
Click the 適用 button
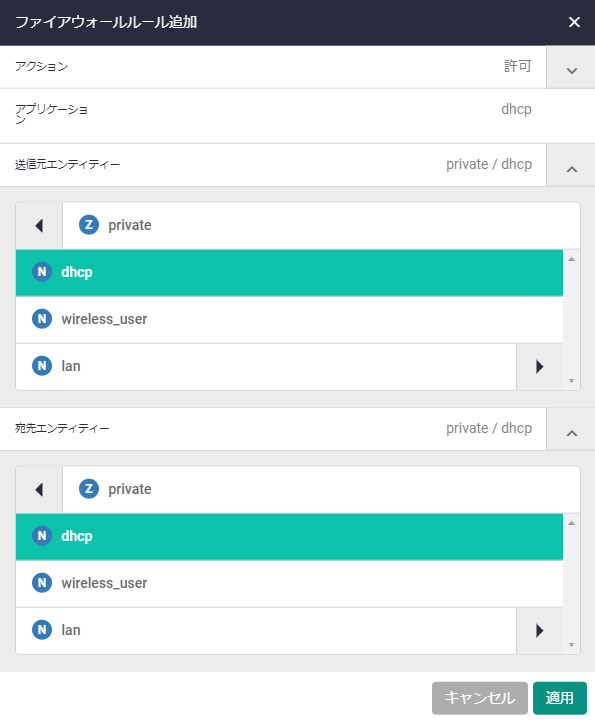(x=559, y=698)
